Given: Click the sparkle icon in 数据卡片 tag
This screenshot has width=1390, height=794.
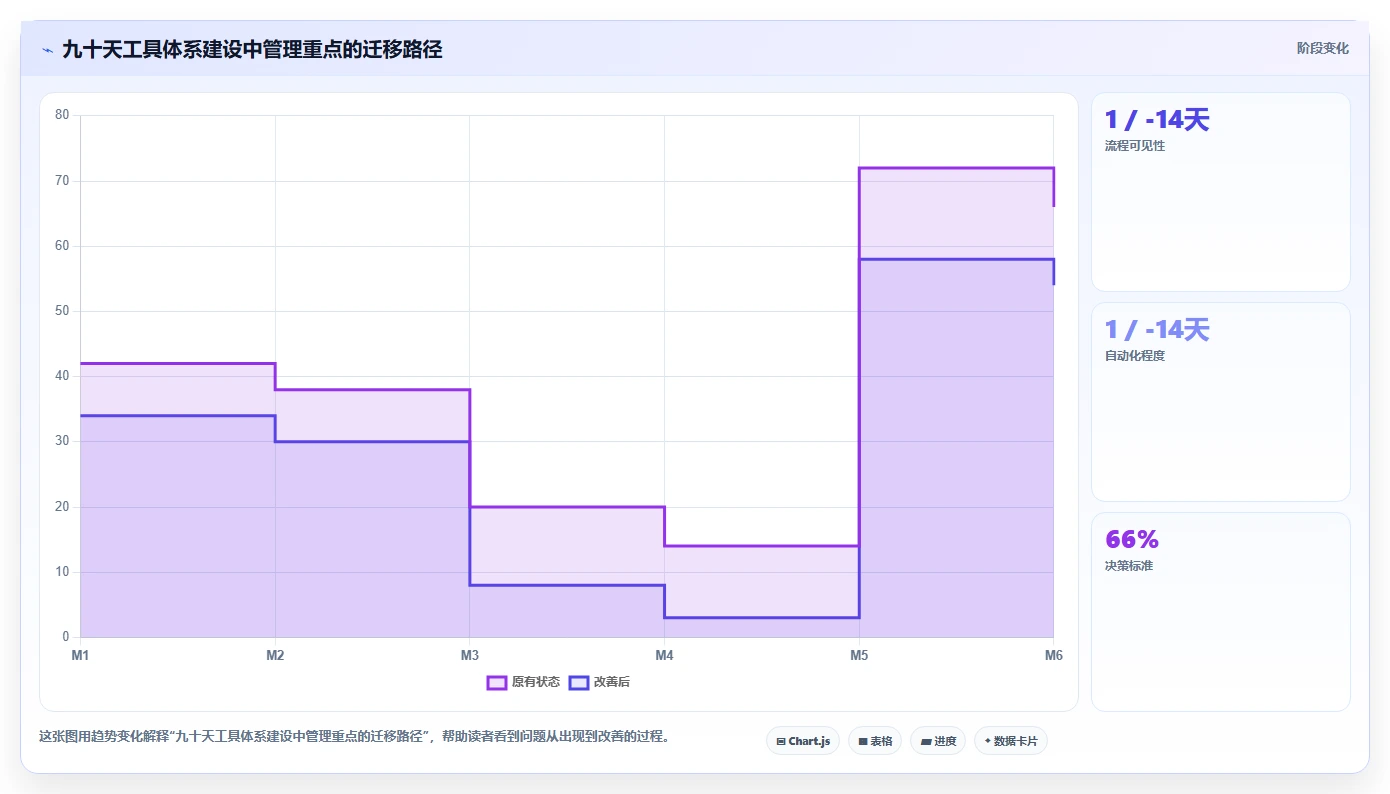Looking at the screenshot, I should point(987,741).
